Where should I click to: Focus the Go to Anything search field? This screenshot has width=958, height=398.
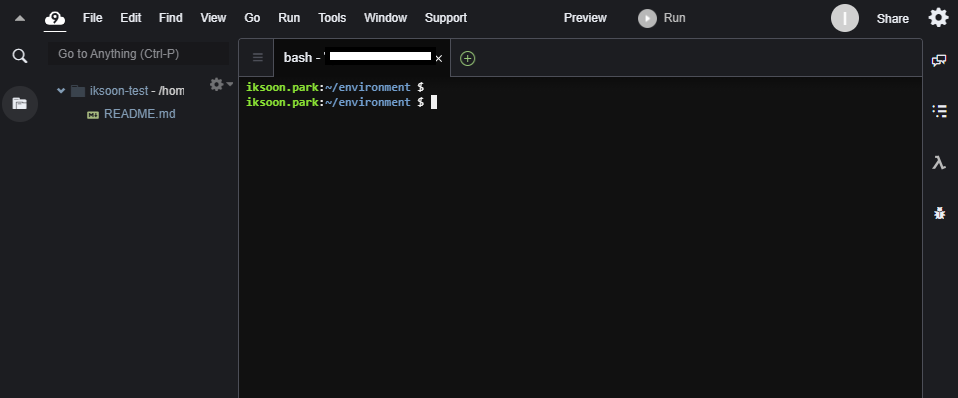[x=139, y=54]
